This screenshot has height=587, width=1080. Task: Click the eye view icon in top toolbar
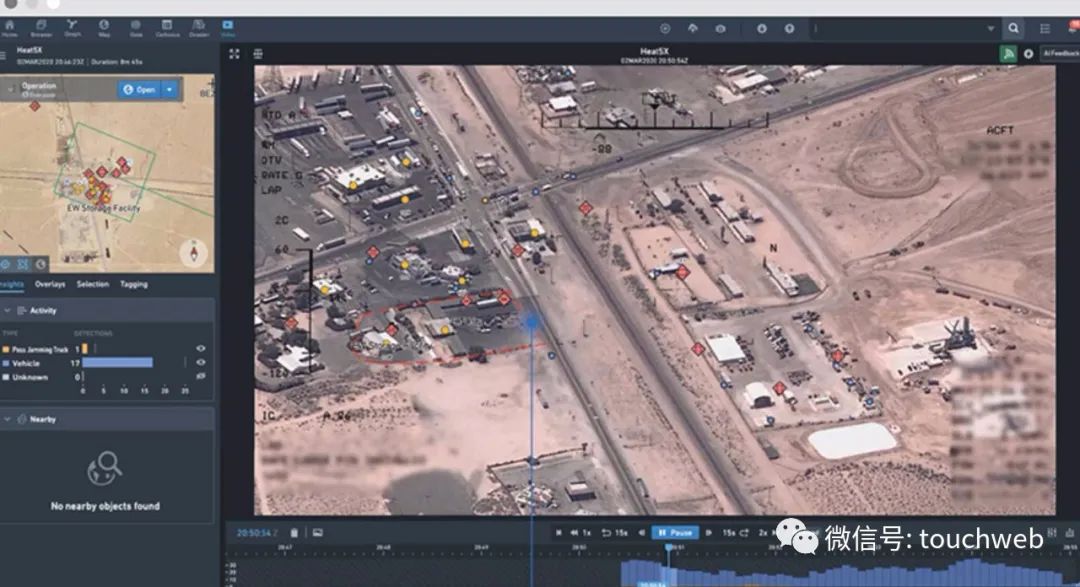pyautogui.click(x=720, y=28)
